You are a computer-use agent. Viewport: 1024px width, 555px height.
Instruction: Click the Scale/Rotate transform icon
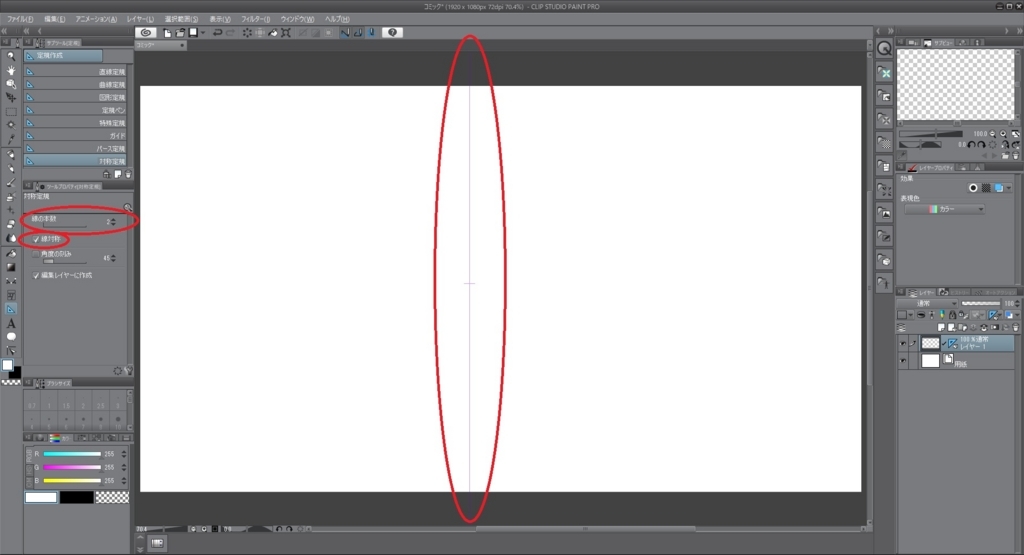(286, 33)
